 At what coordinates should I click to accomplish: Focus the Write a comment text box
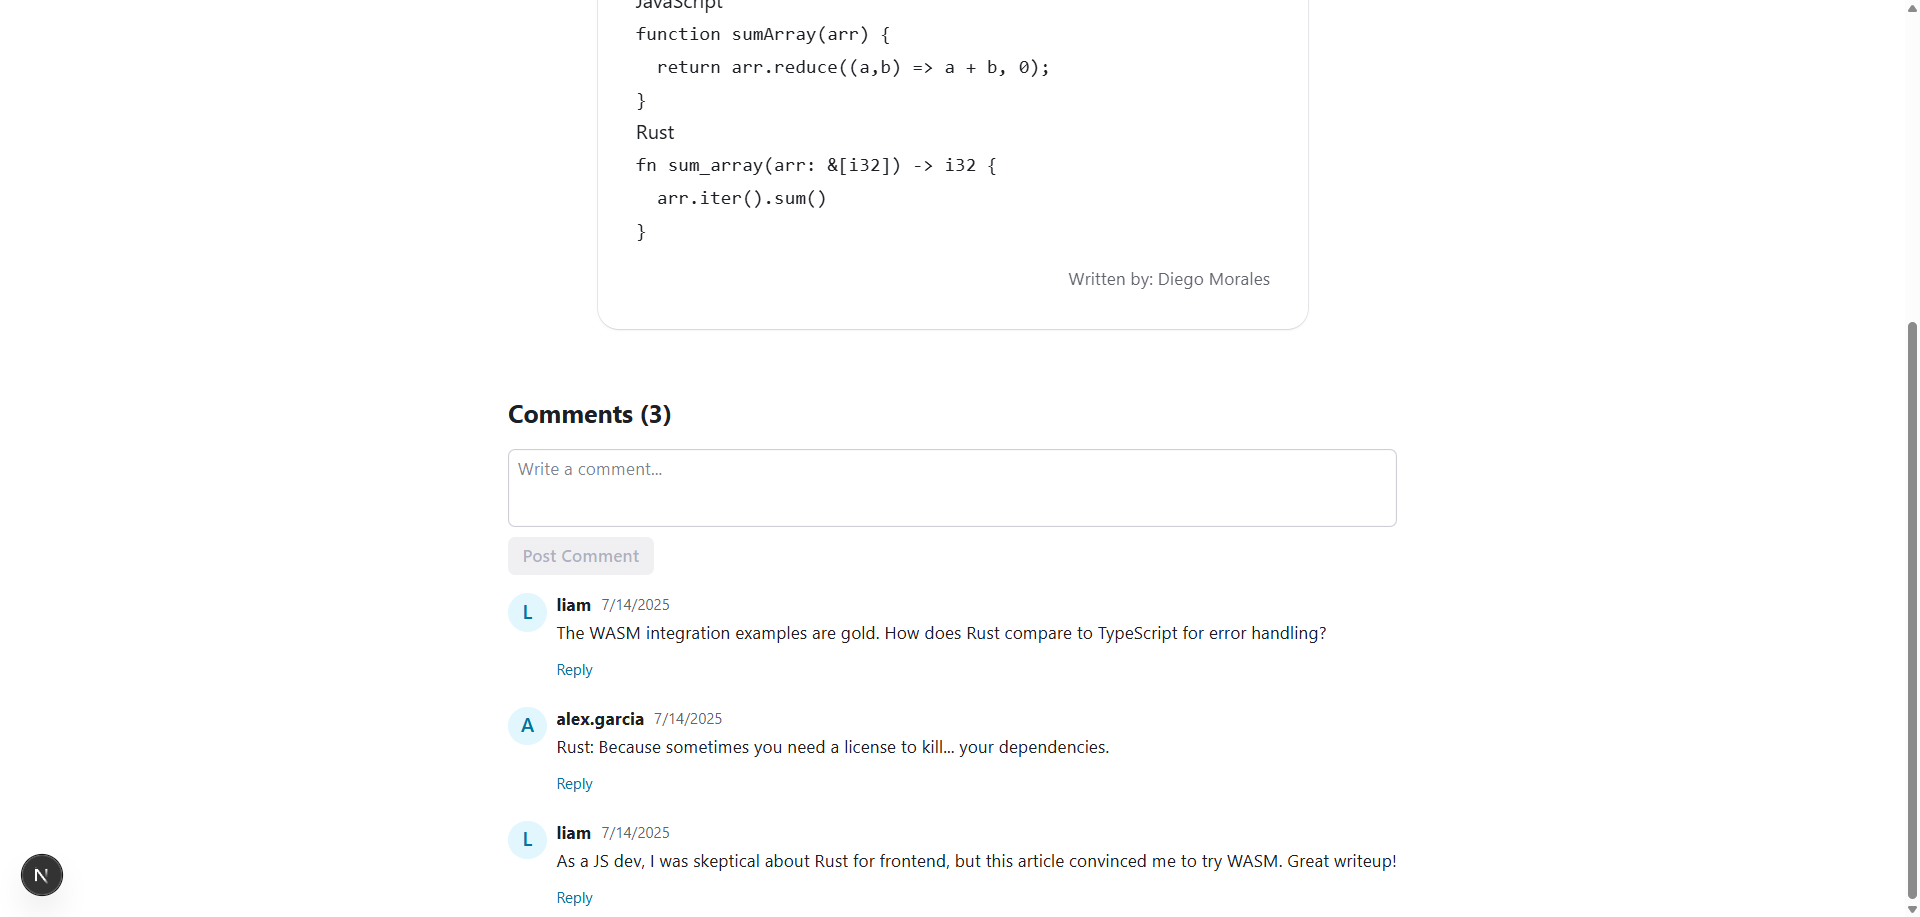click(x=952, y=488)
